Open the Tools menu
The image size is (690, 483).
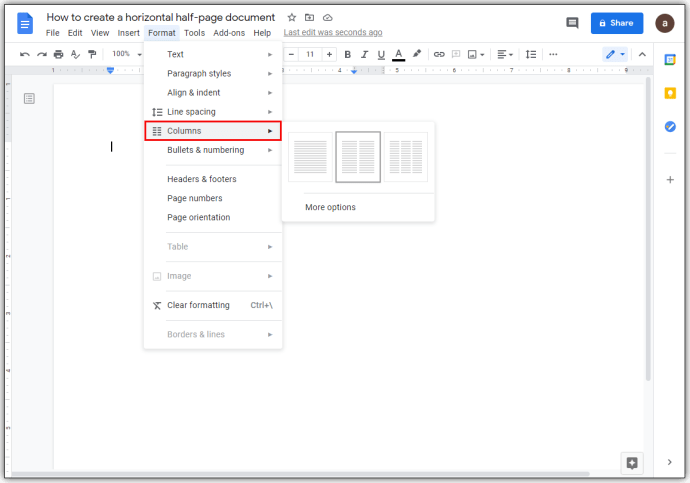[x=194, y=33]
